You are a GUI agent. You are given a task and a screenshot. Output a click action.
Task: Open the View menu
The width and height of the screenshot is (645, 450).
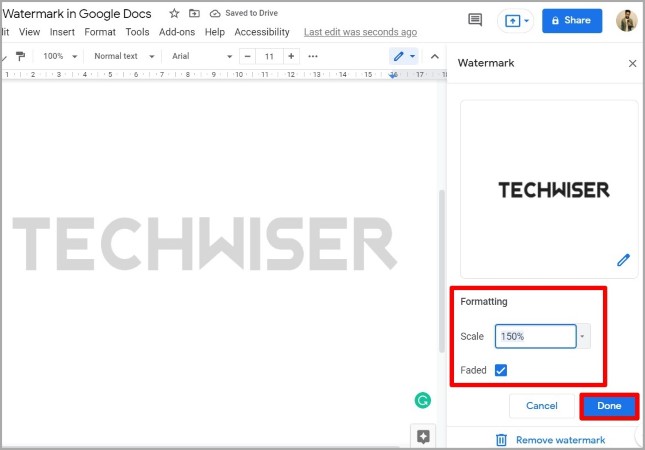click(x=29, y=32)
